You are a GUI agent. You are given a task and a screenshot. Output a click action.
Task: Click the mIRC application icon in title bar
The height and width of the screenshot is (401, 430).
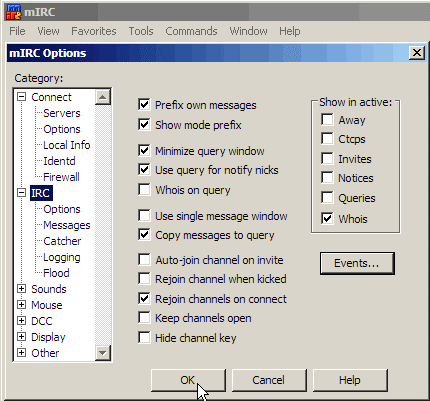click(14, 12)
